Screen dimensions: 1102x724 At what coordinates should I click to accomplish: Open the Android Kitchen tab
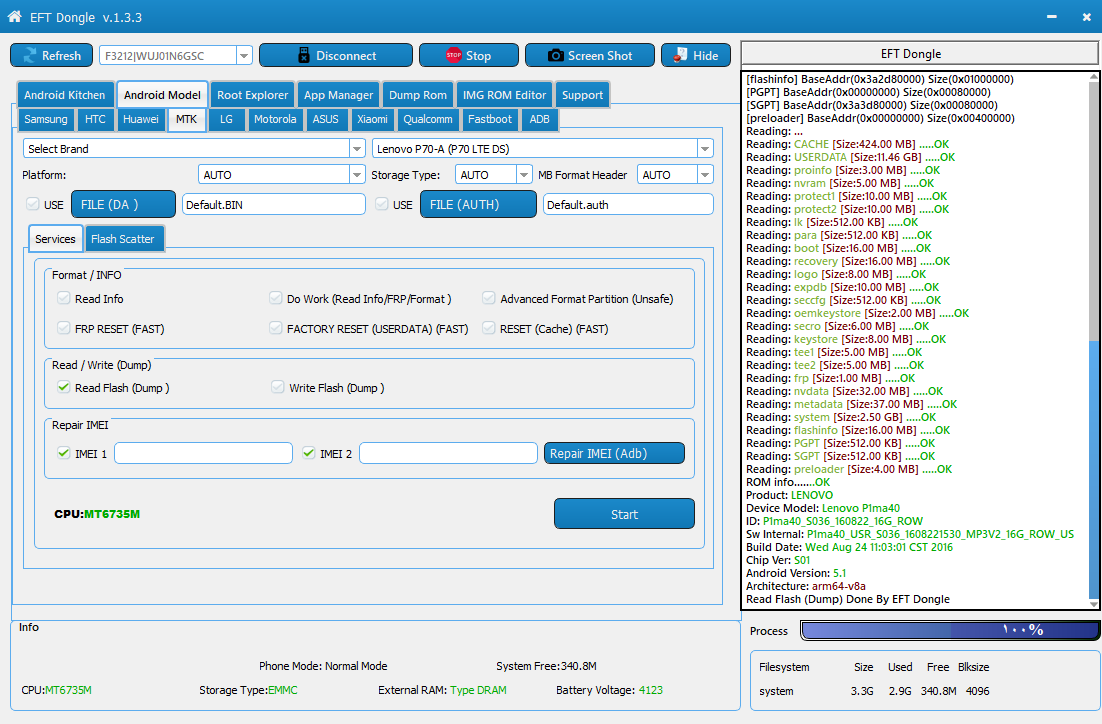[65, 95]
